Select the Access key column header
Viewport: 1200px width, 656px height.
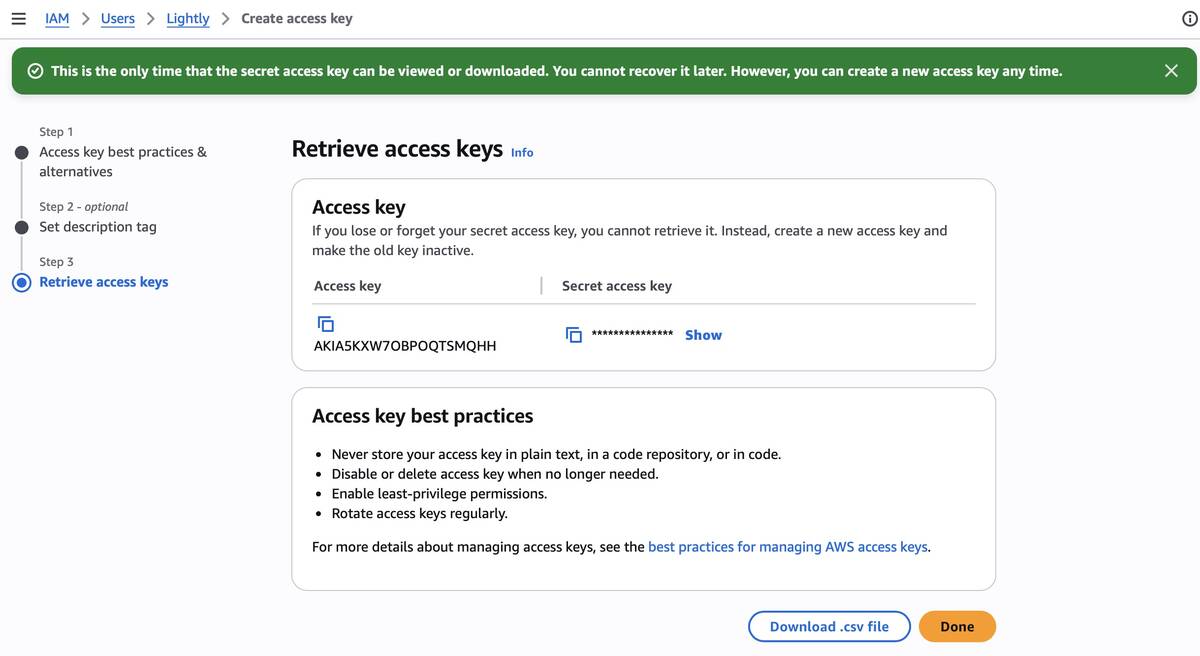tap(347, 285)
